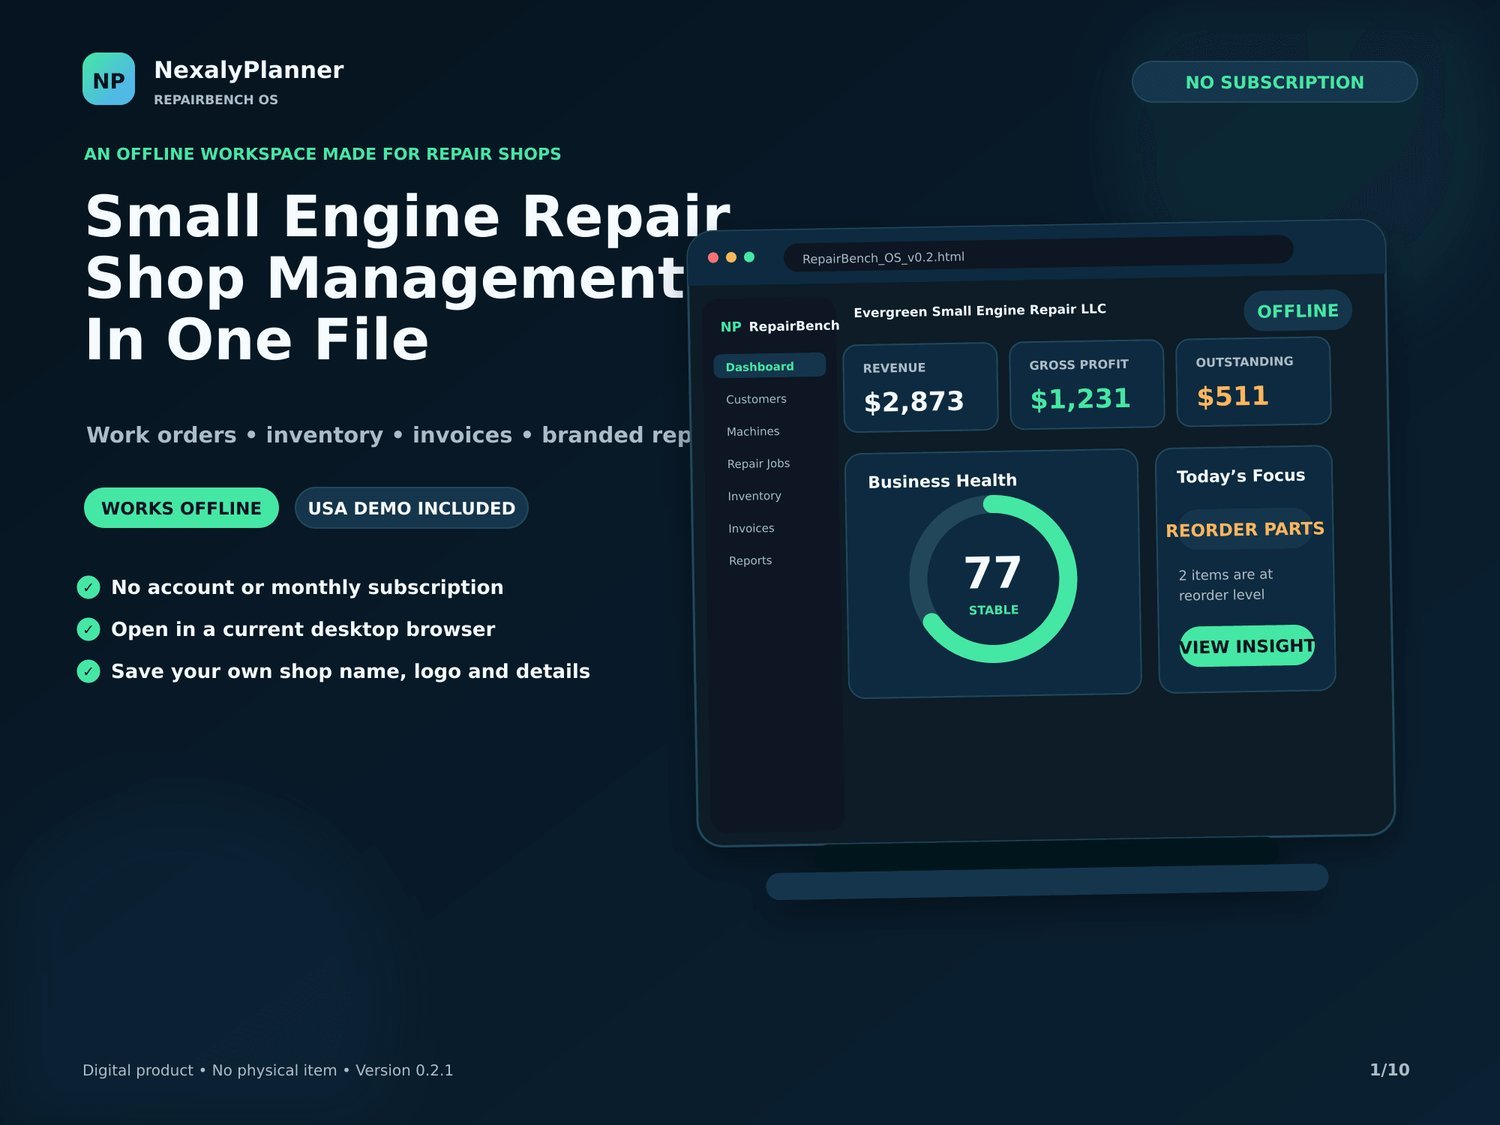Navigate to Inventory in the sidebar
This screenshot has height=1125, width=1500.
(x=754, y=496)
